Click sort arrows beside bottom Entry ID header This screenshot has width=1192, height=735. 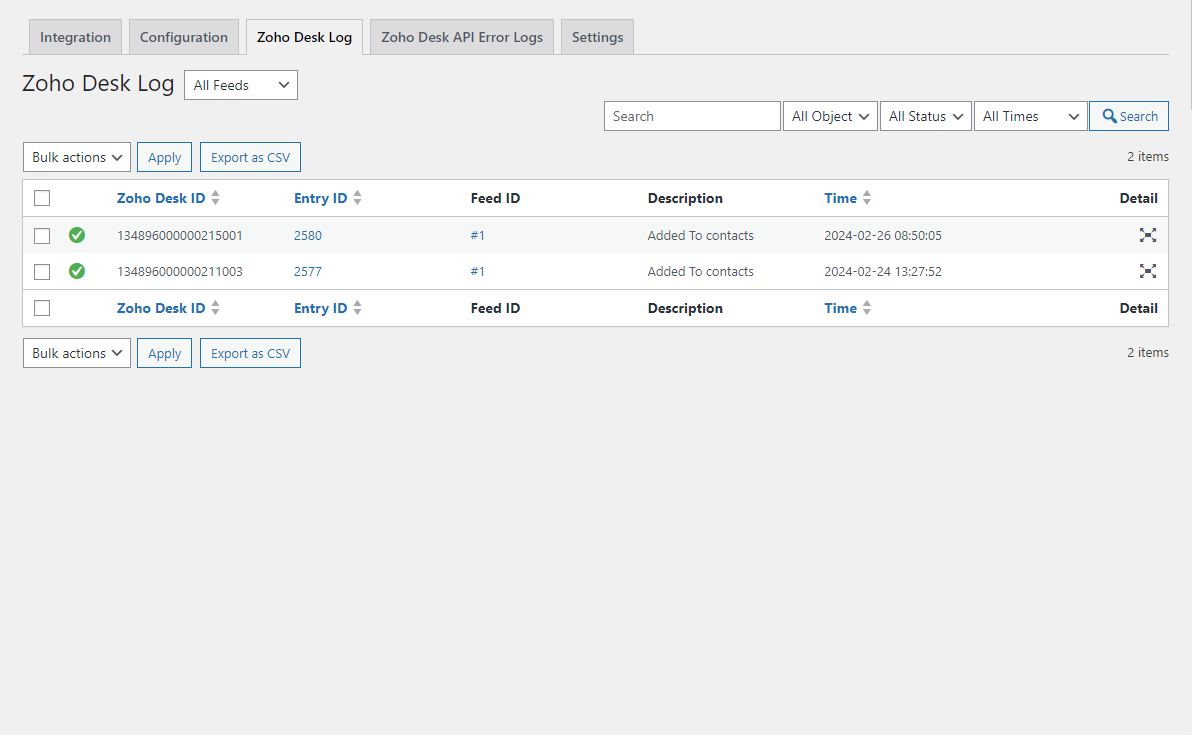click(357, 308)
